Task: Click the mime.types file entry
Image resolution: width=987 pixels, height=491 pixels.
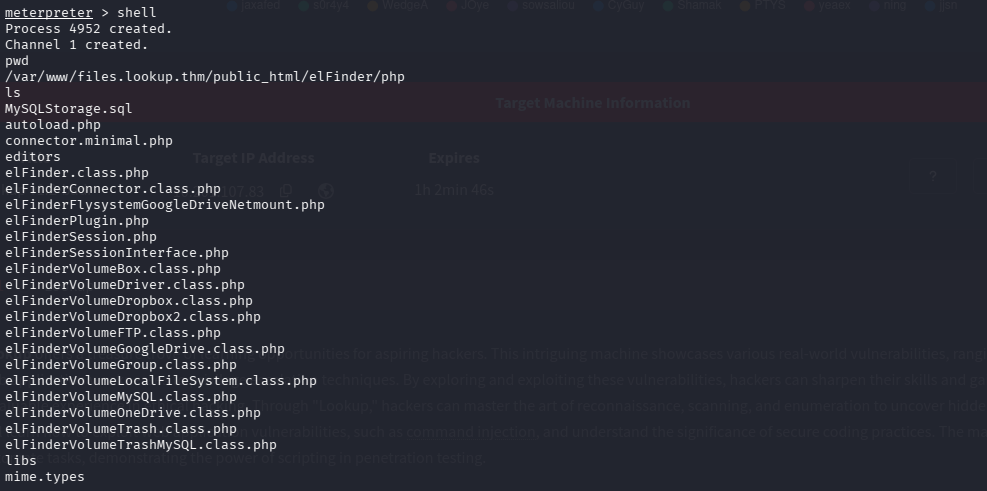Action: pos(45,477)
